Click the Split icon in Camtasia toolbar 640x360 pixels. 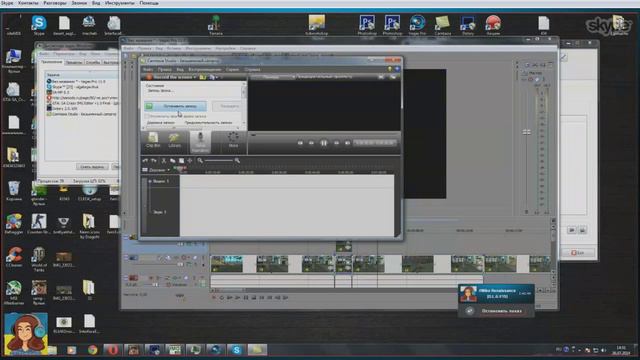click(x=190, y=161)
